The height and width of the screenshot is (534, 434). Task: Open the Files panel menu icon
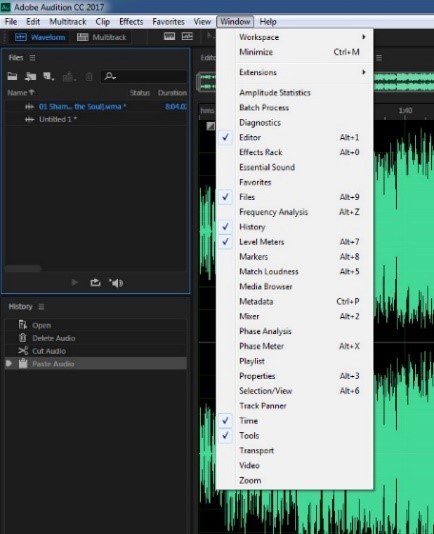pos(32,58)
